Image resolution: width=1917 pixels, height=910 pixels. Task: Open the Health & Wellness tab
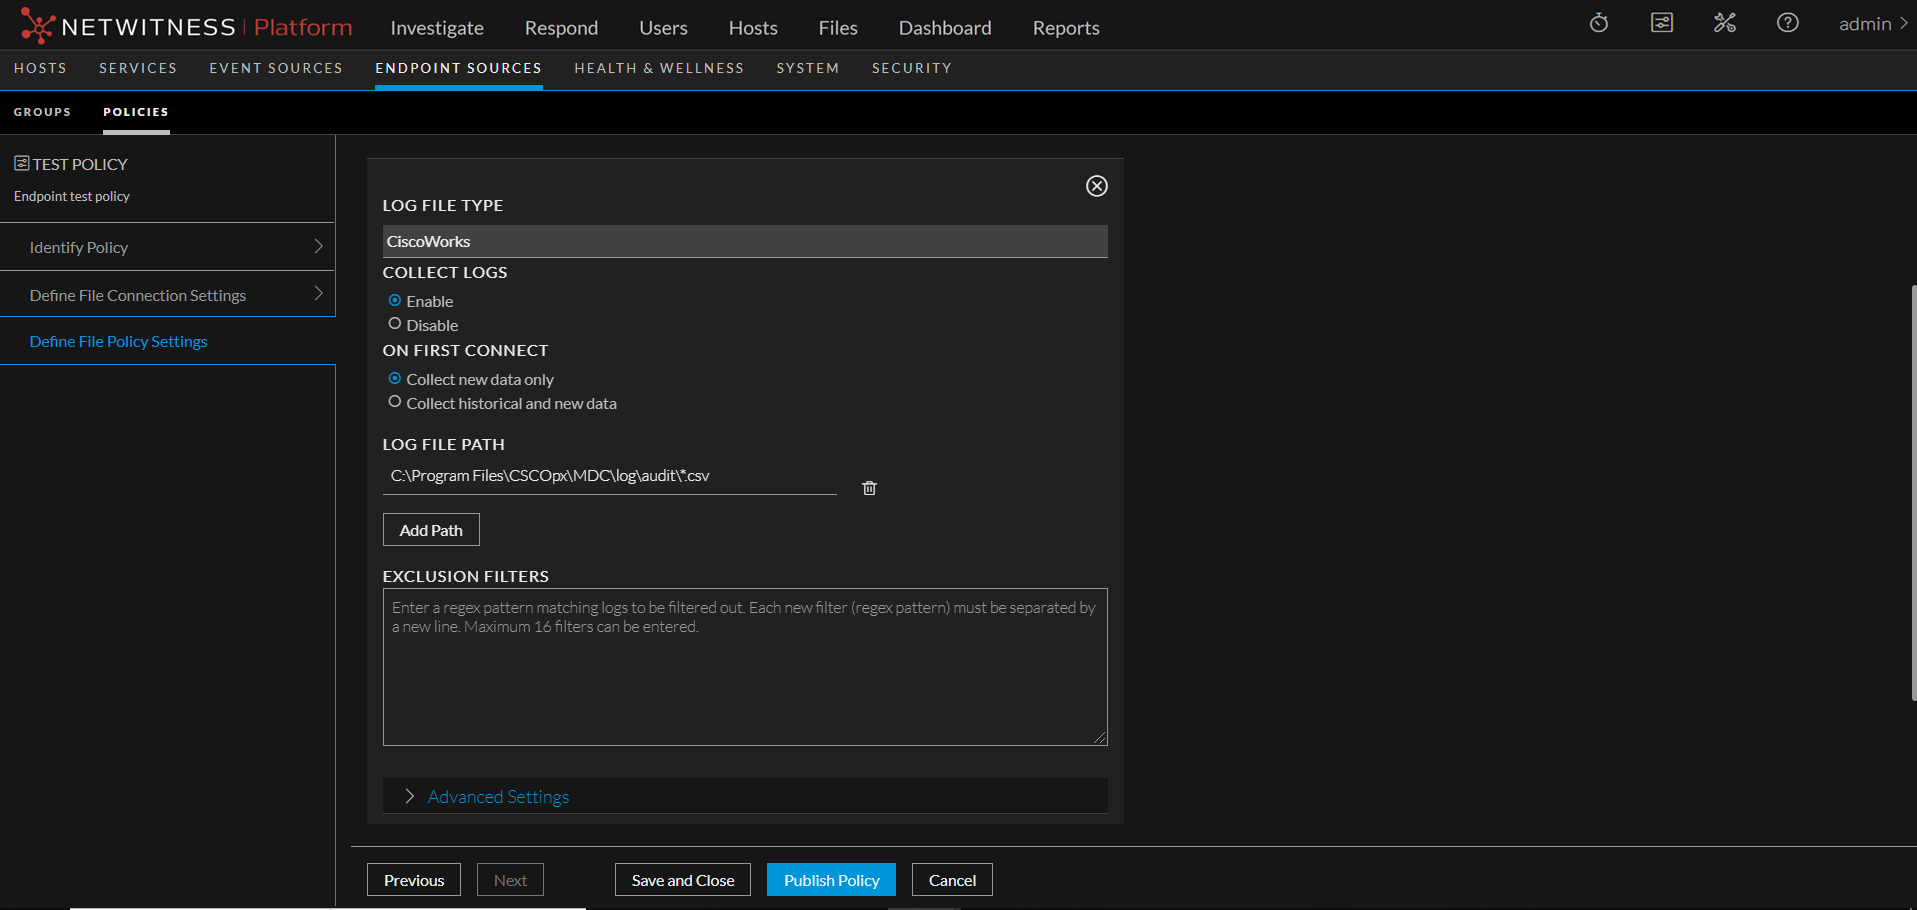pos(659,68)
